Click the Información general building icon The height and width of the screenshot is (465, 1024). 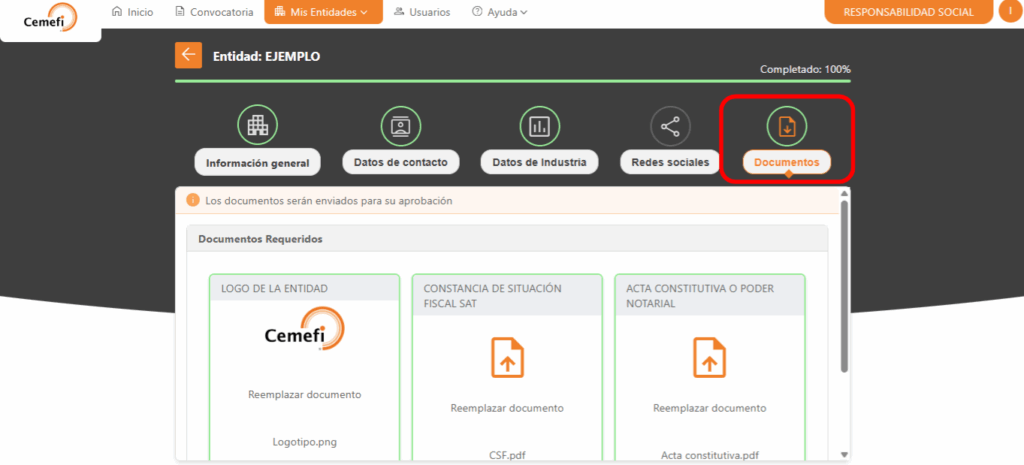point(257,125)
